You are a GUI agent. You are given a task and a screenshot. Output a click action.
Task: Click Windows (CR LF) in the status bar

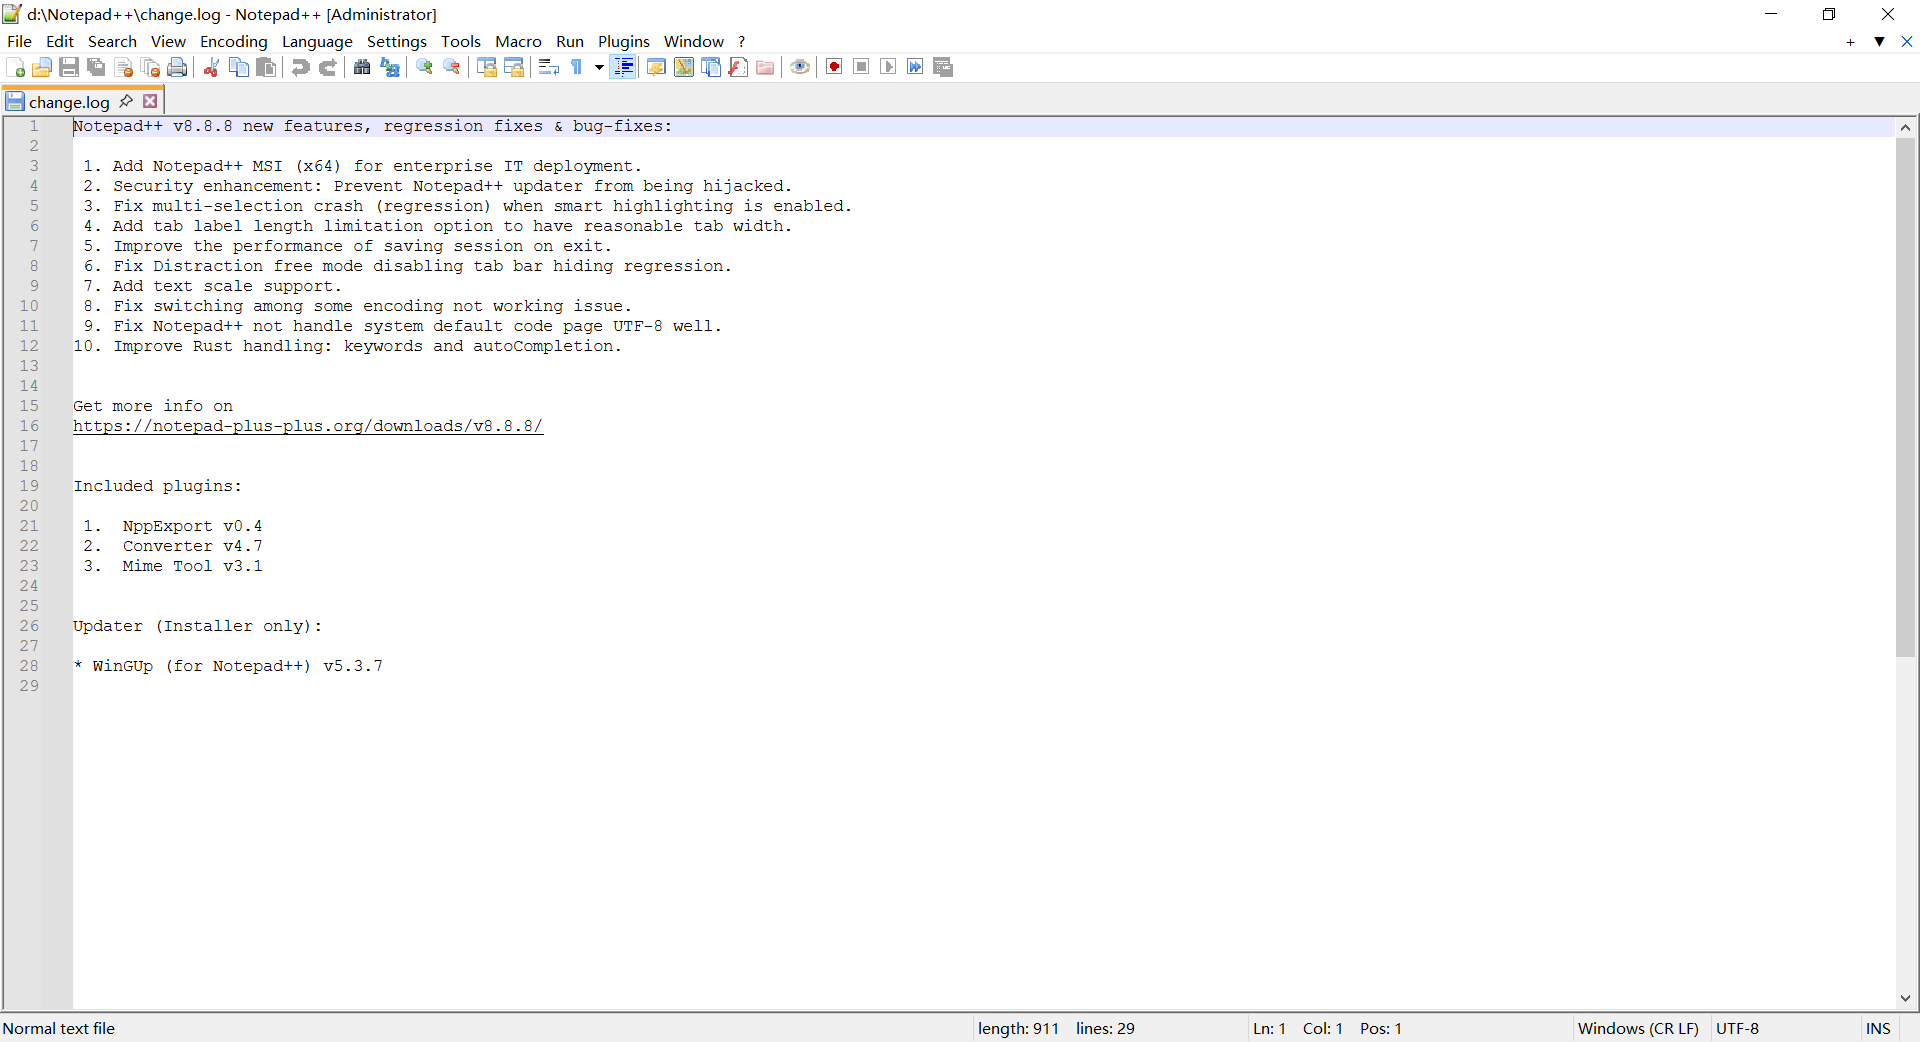click(1638, 1028)
